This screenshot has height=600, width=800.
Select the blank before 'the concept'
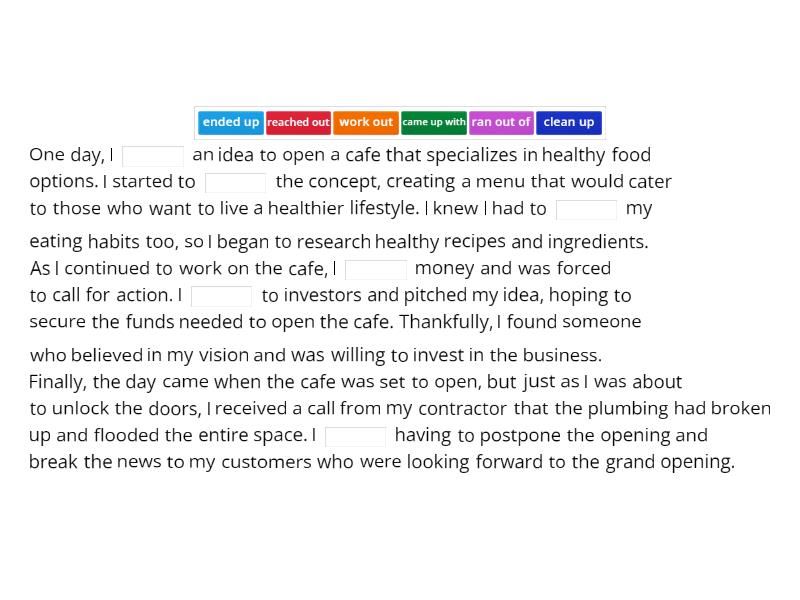pos(236,182)
